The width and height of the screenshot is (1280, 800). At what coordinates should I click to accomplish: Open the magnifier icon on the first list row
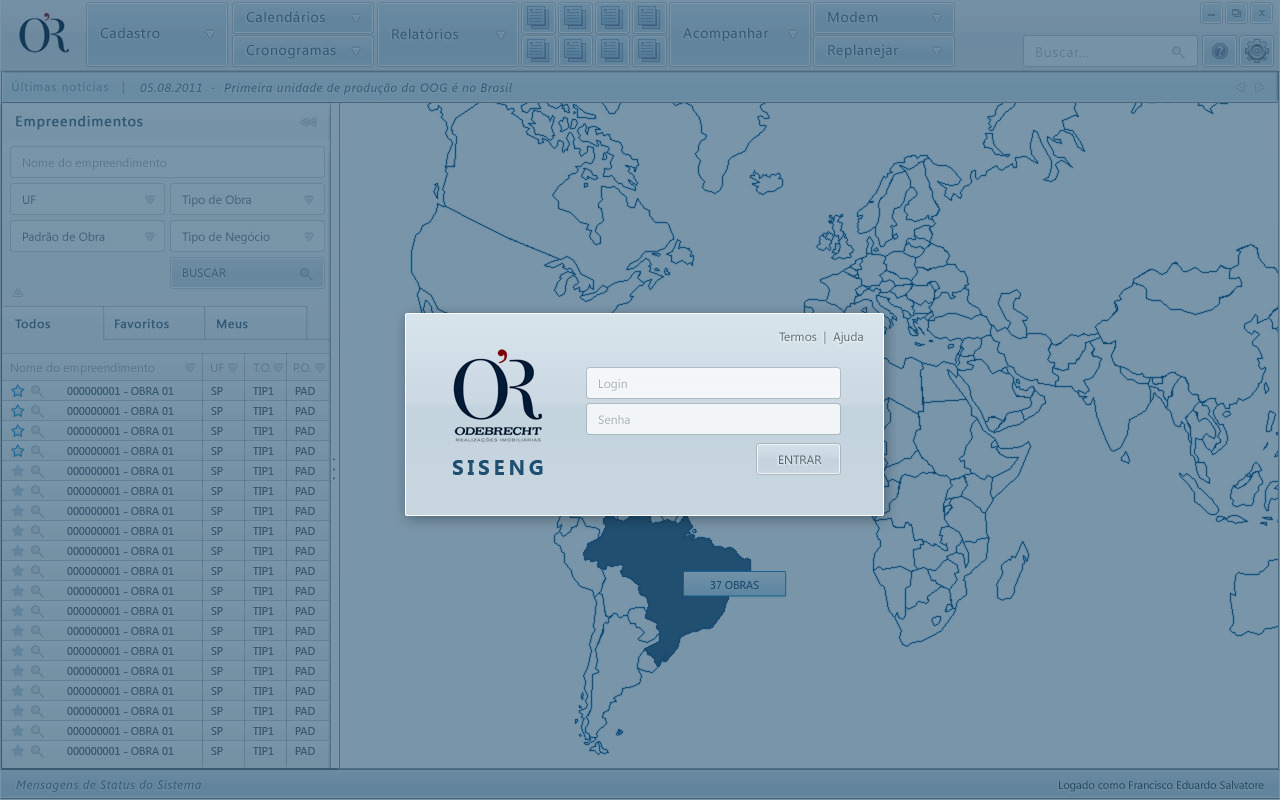(37, 391)
